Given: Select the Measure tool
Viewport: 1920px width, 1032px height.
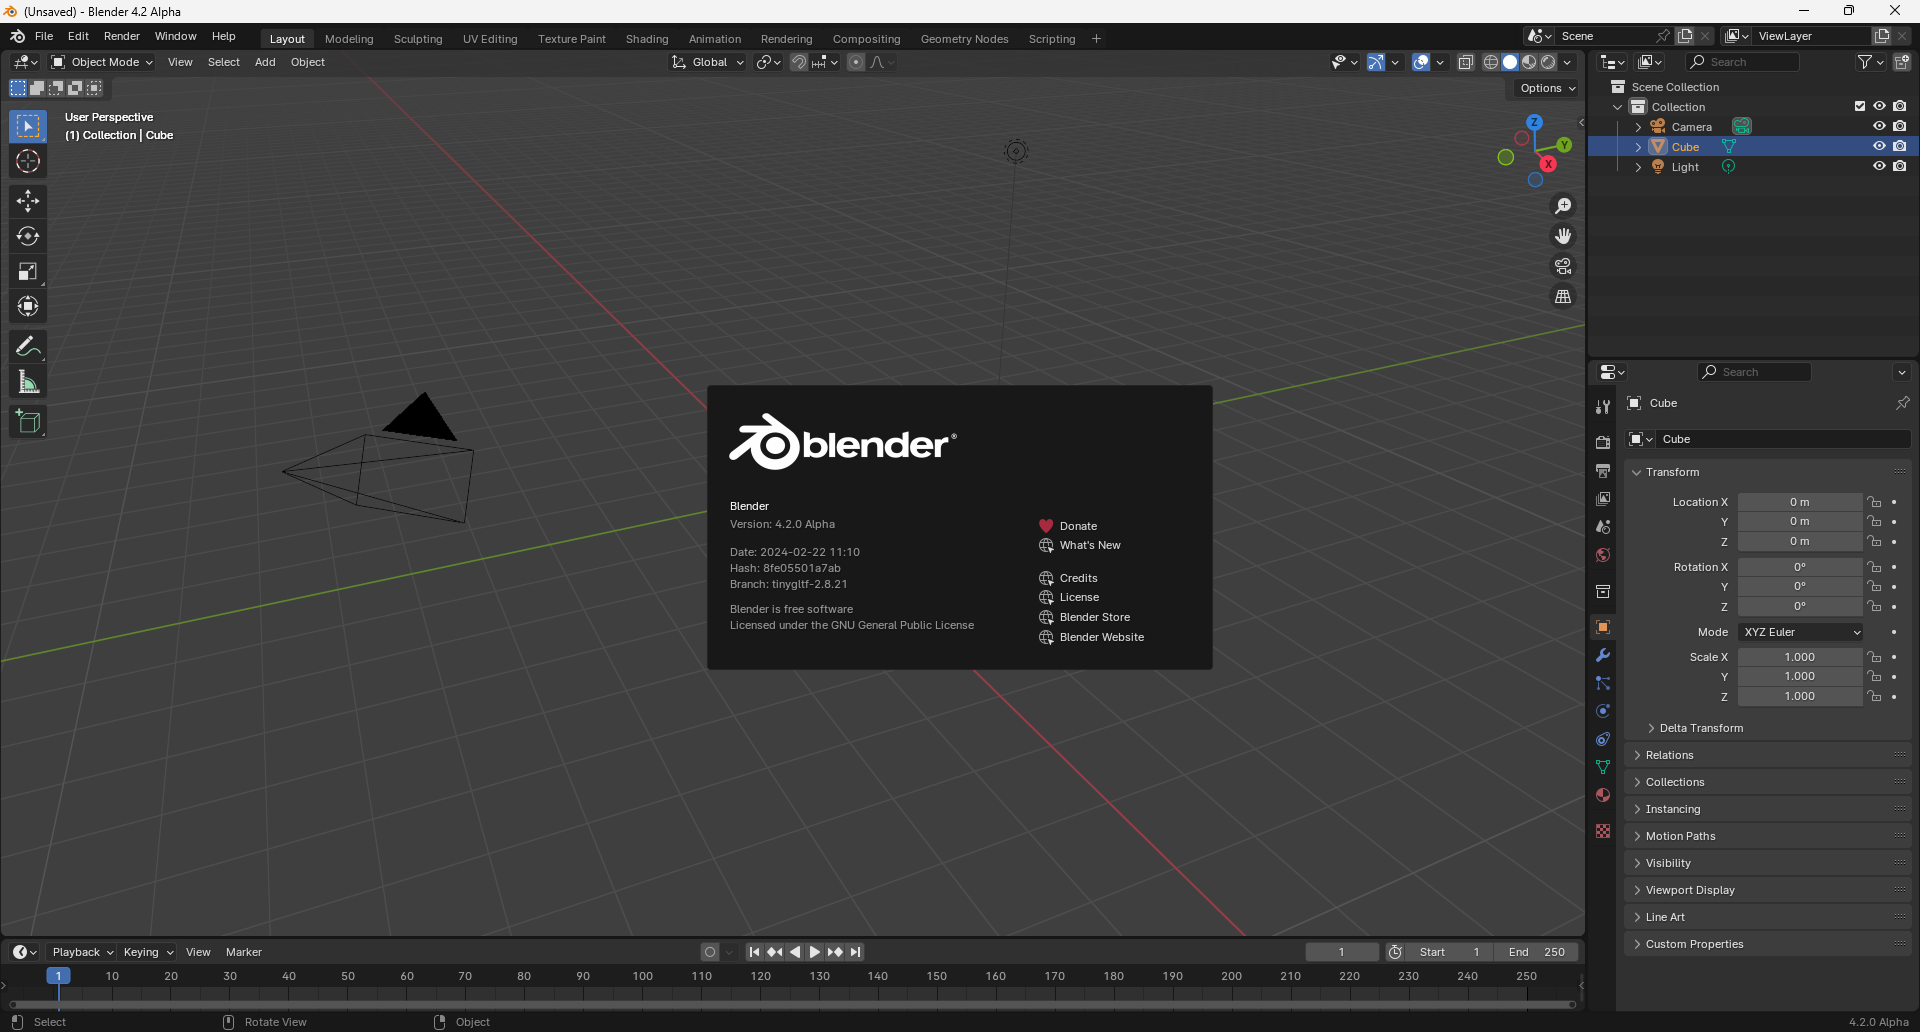Looking at the screenshot, I should [x=28, y=382].
